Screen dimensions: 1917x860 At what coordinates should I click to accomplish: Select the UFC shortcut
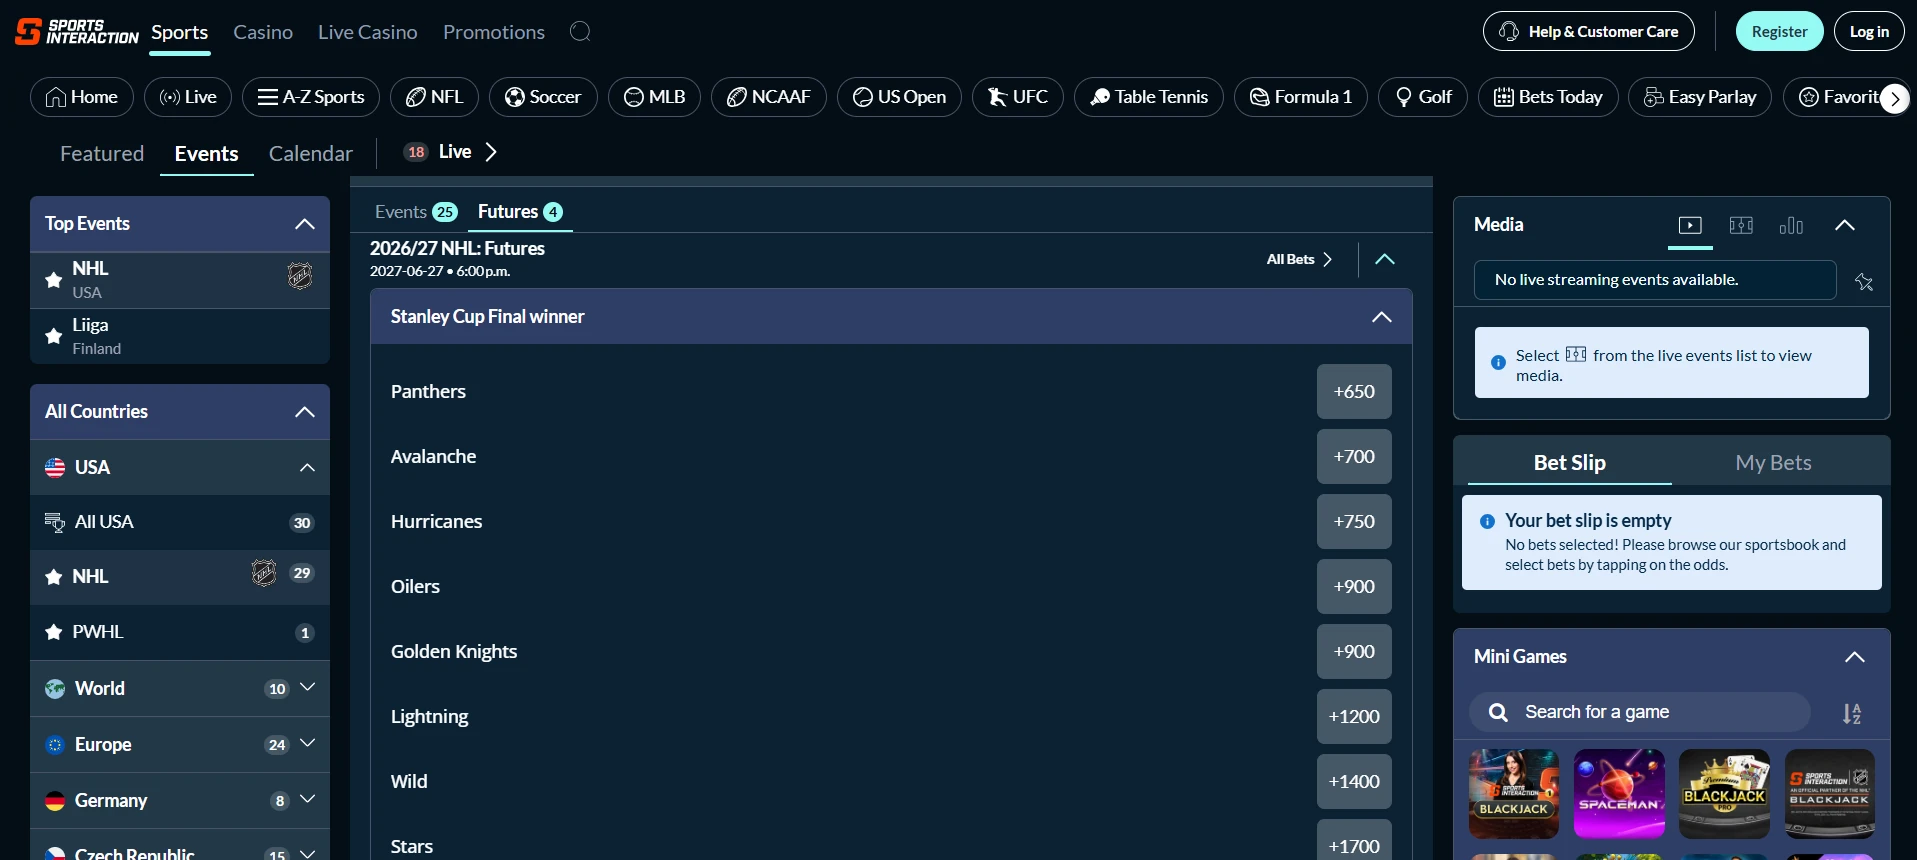(1018, 97)
